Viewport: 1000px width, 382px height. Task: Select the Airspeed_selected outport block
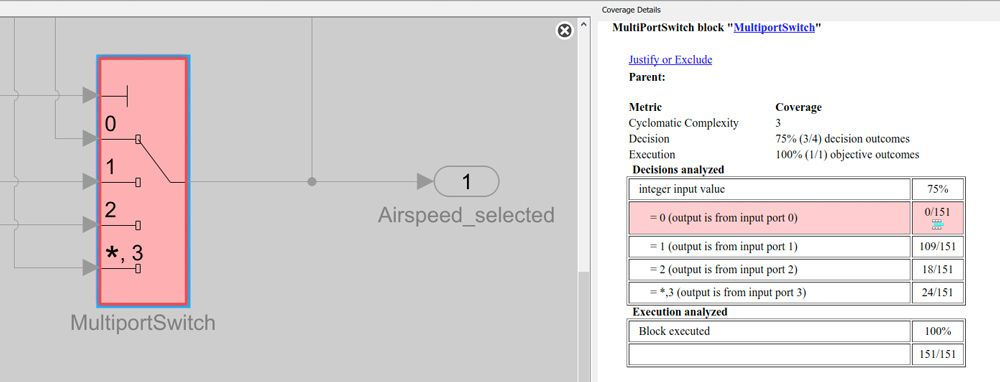point(466,182)
